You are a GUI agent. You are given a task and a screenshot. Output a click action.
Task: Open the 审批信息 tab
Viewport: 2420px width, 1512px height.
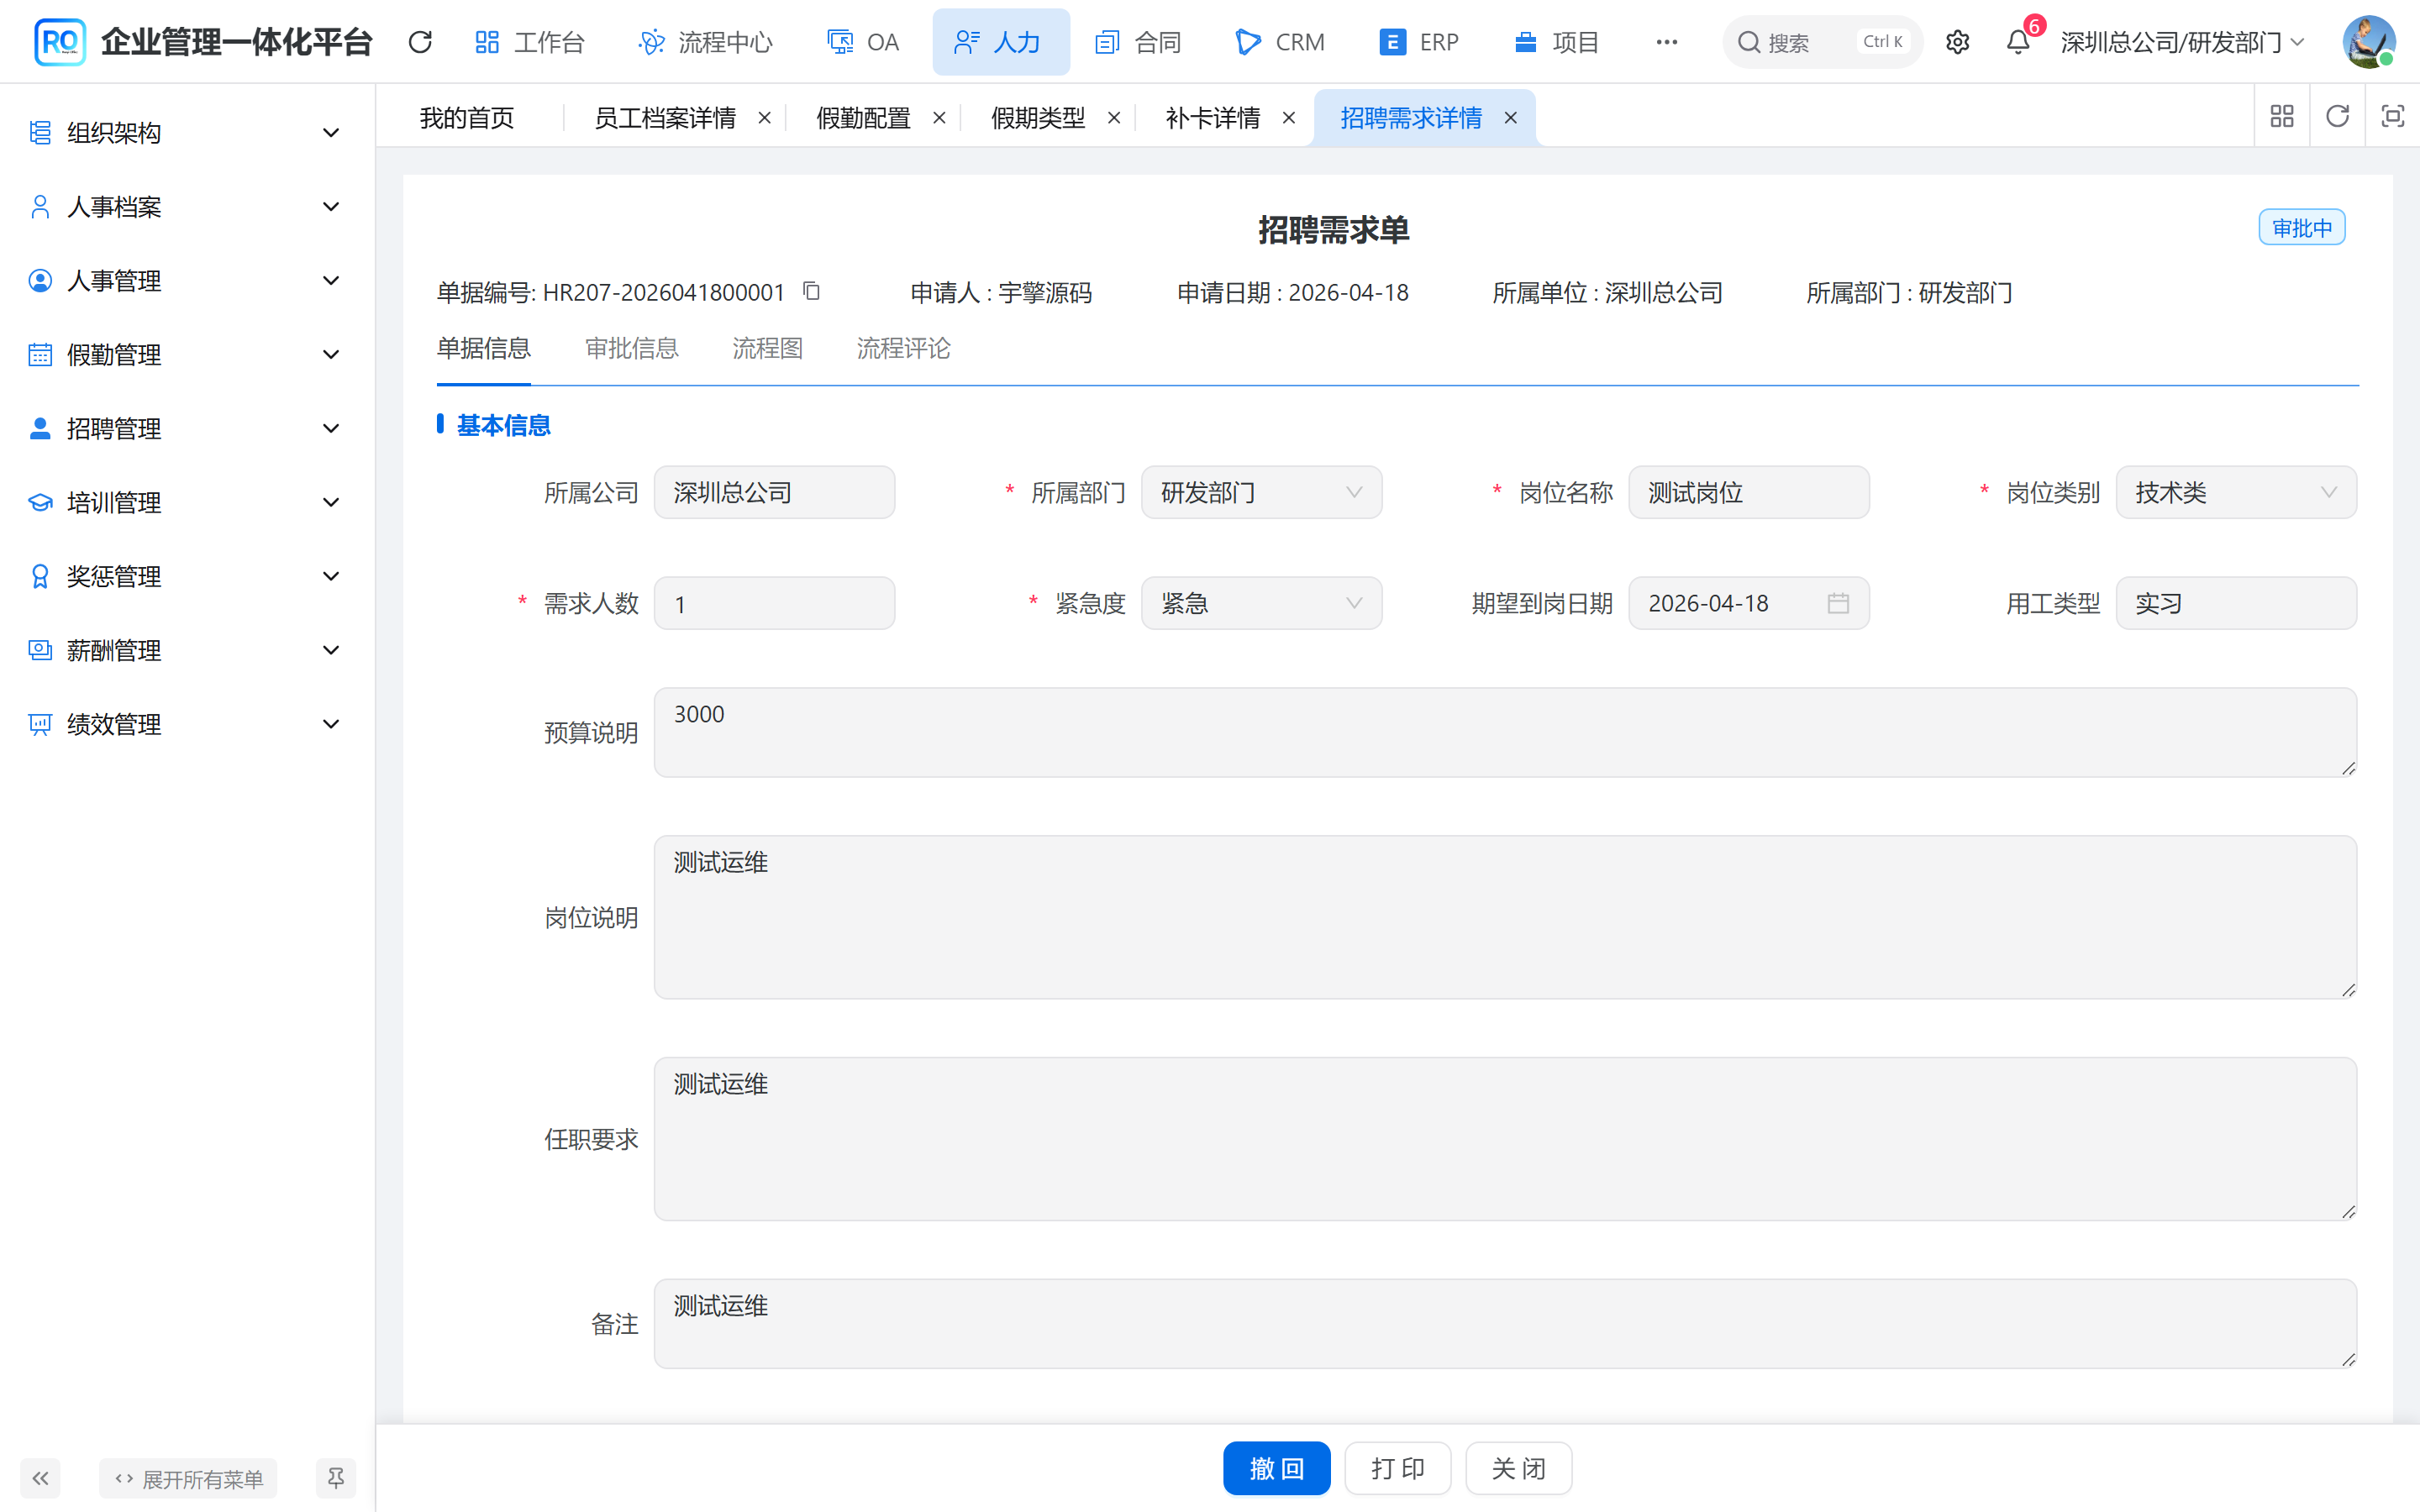point(631,348)
